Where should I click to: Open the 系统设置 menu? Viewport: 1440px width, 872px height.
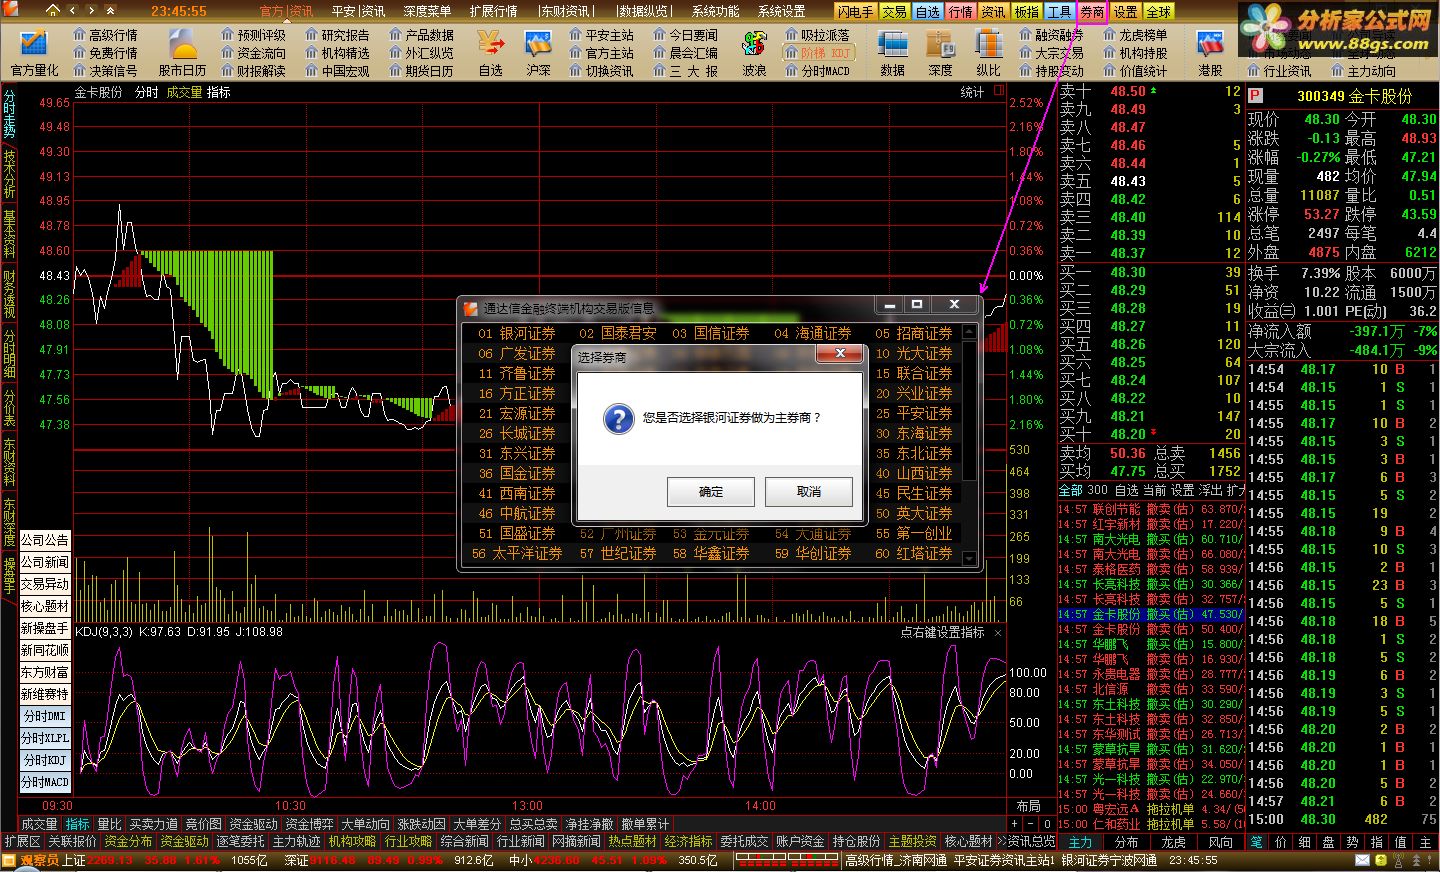(781, 12)
